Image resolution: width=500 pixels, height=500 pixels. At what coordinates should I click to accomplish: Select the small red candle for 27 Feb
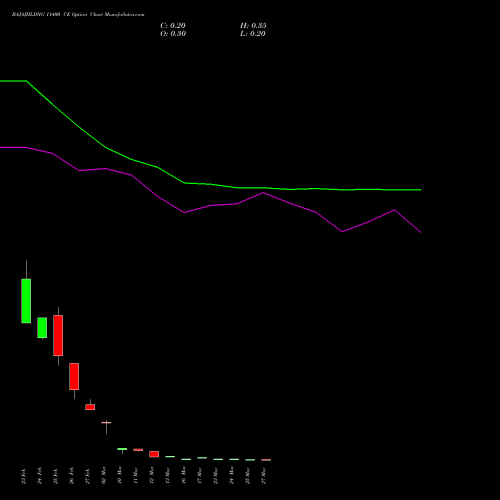pyautogui.click(x=90, y=407)
